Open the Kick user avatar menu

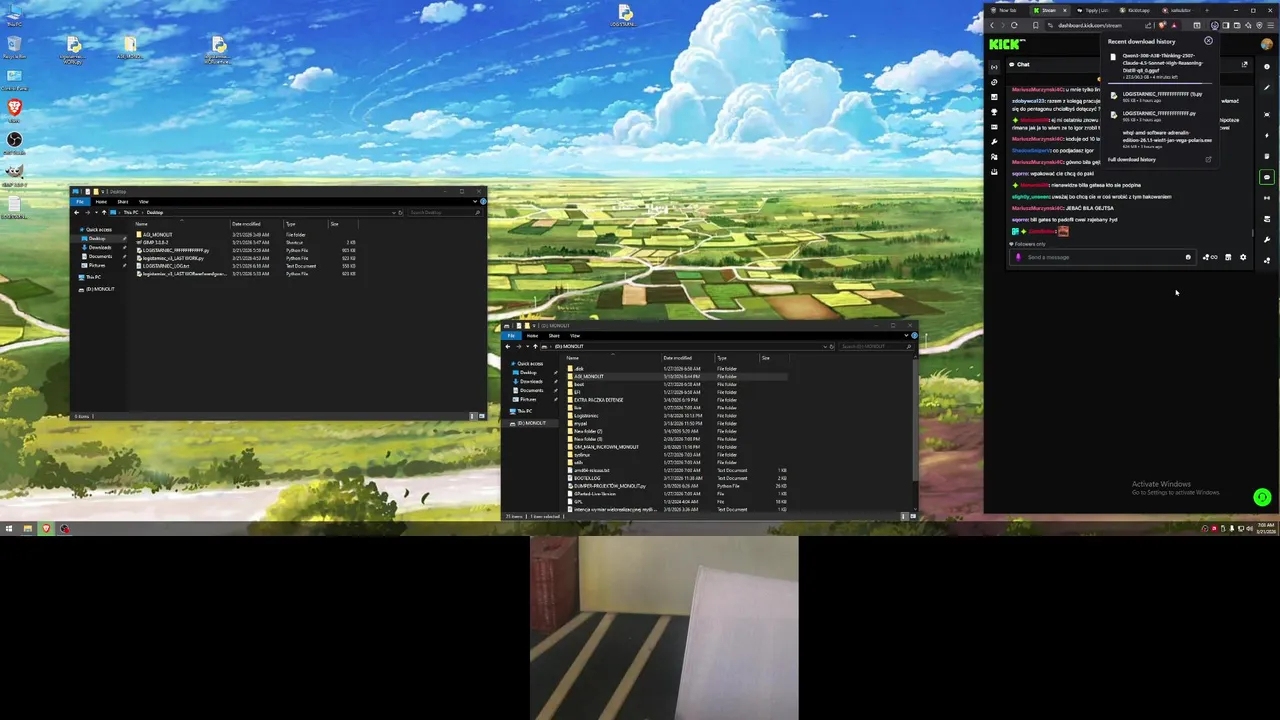1266,44
